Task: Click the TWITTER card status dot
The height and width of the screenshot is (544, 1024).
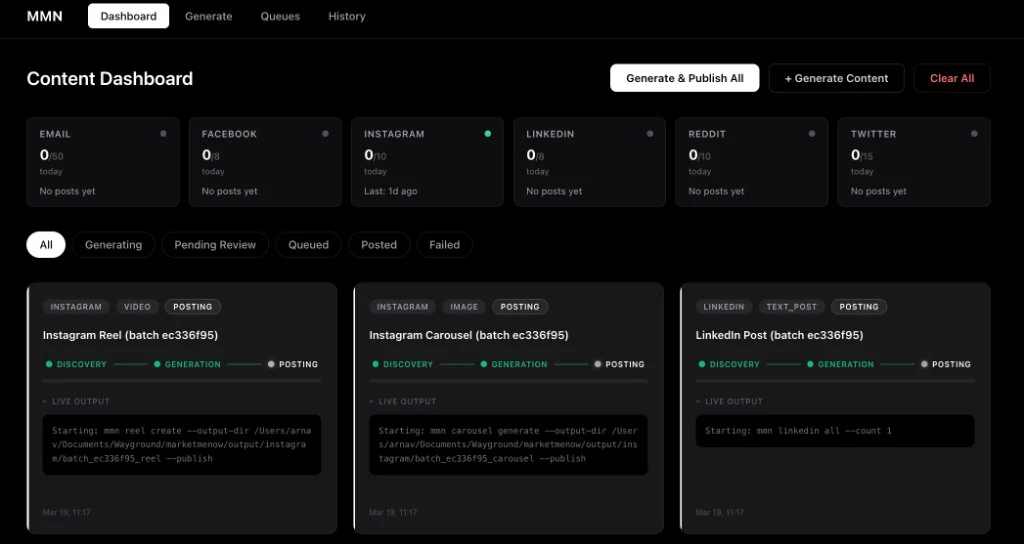Action: (x=974, y=134)
